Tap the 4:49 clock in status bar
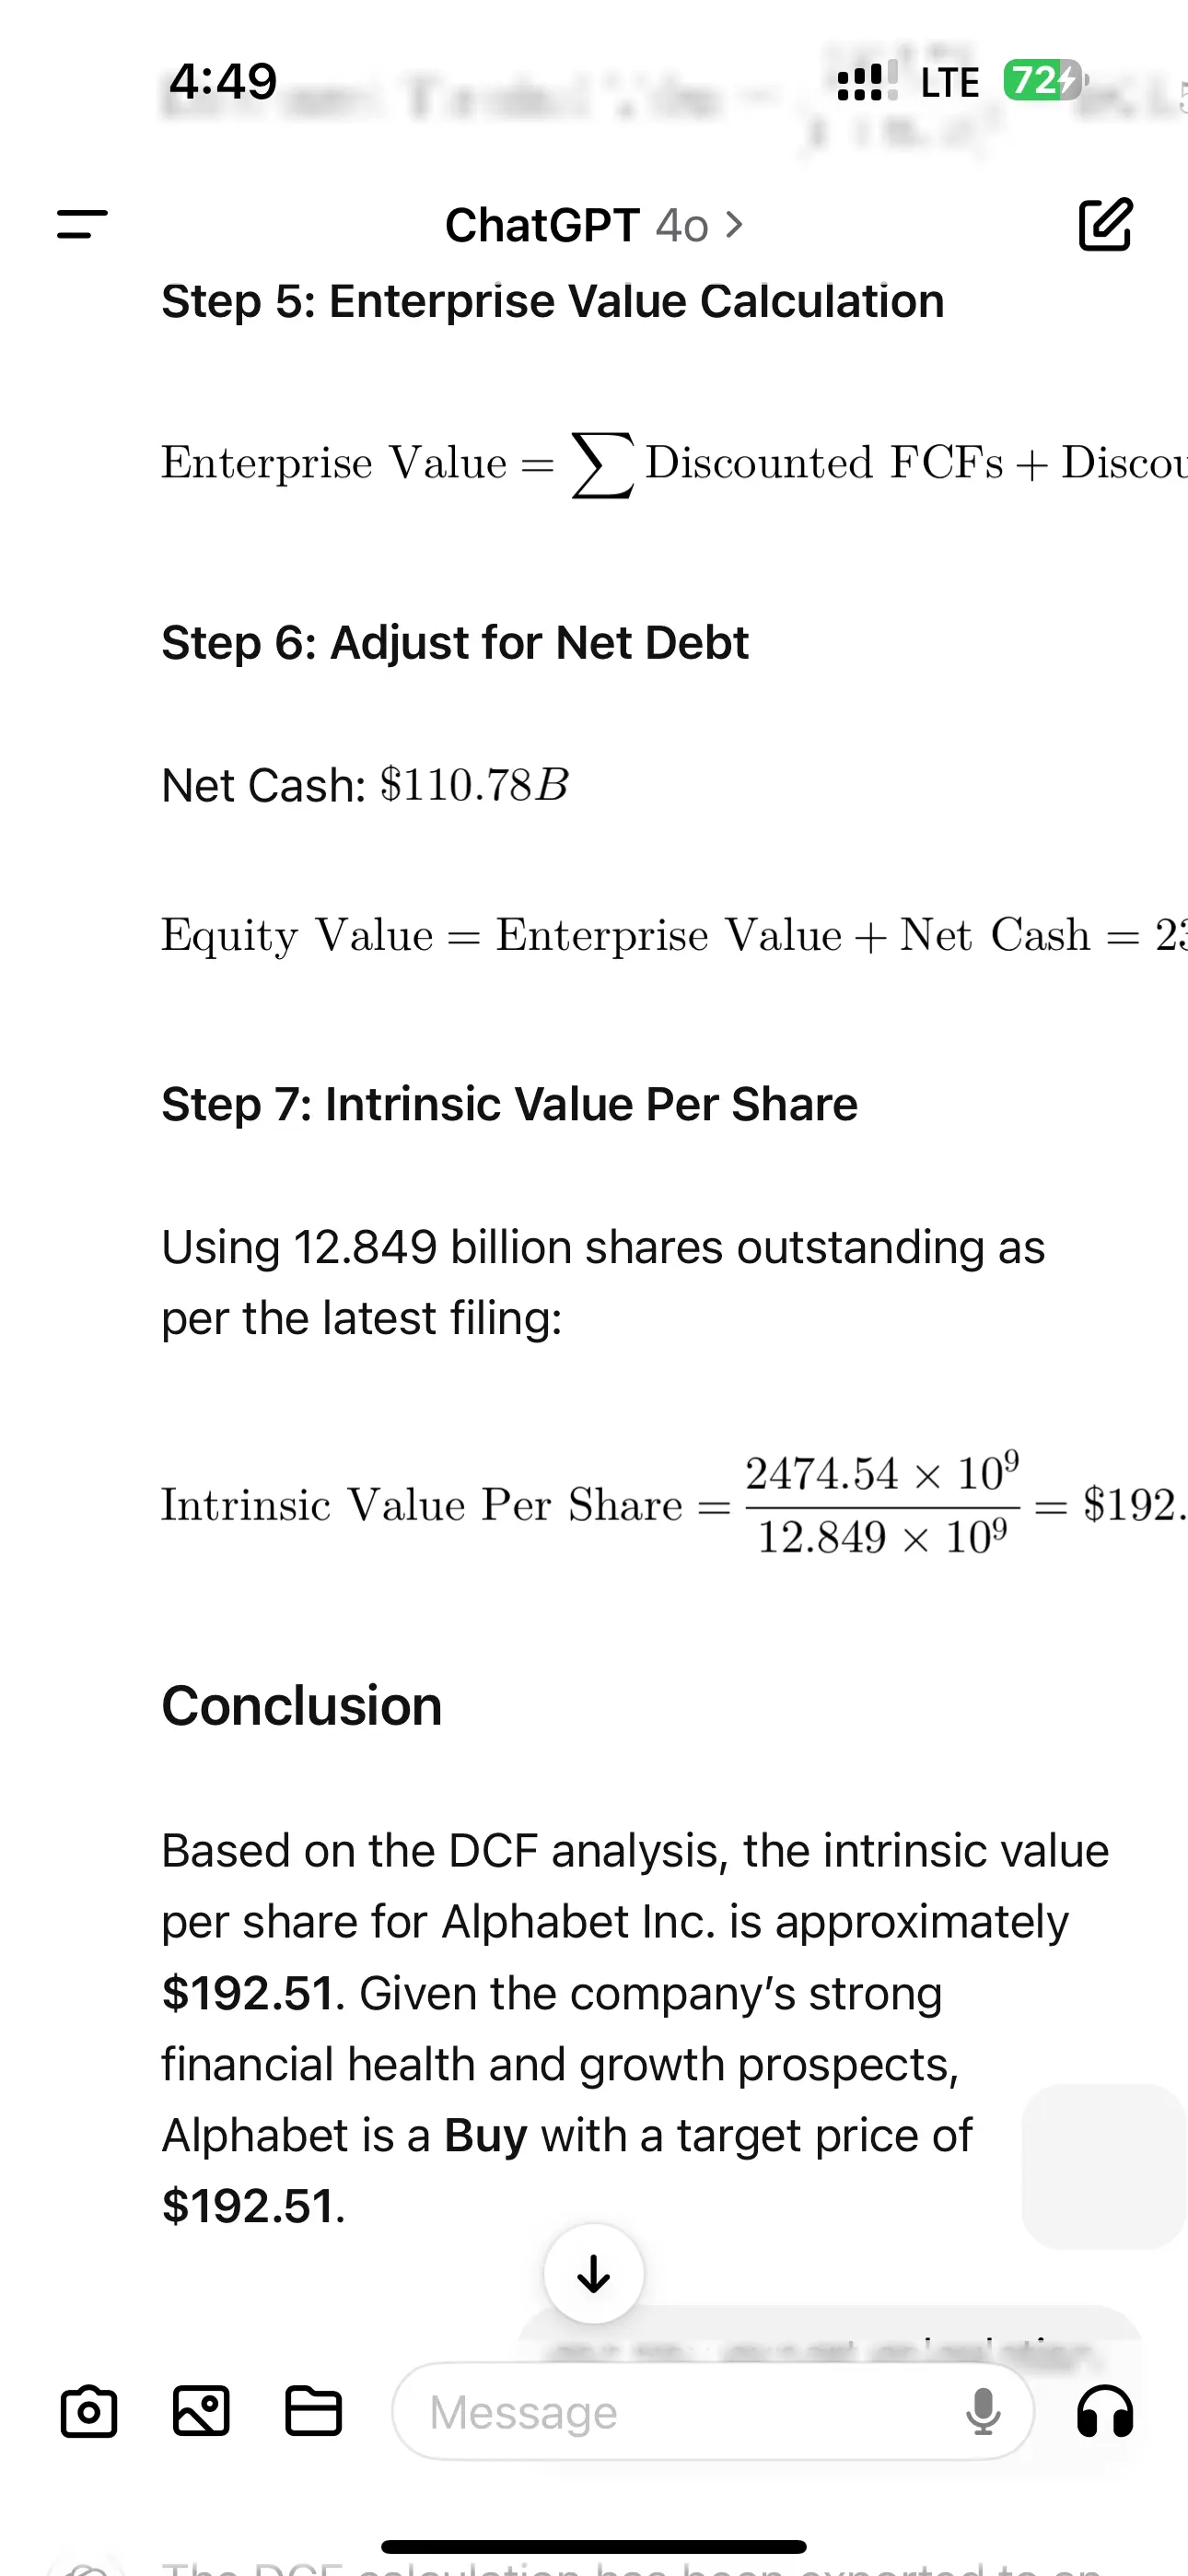 (x=223, y=81)
